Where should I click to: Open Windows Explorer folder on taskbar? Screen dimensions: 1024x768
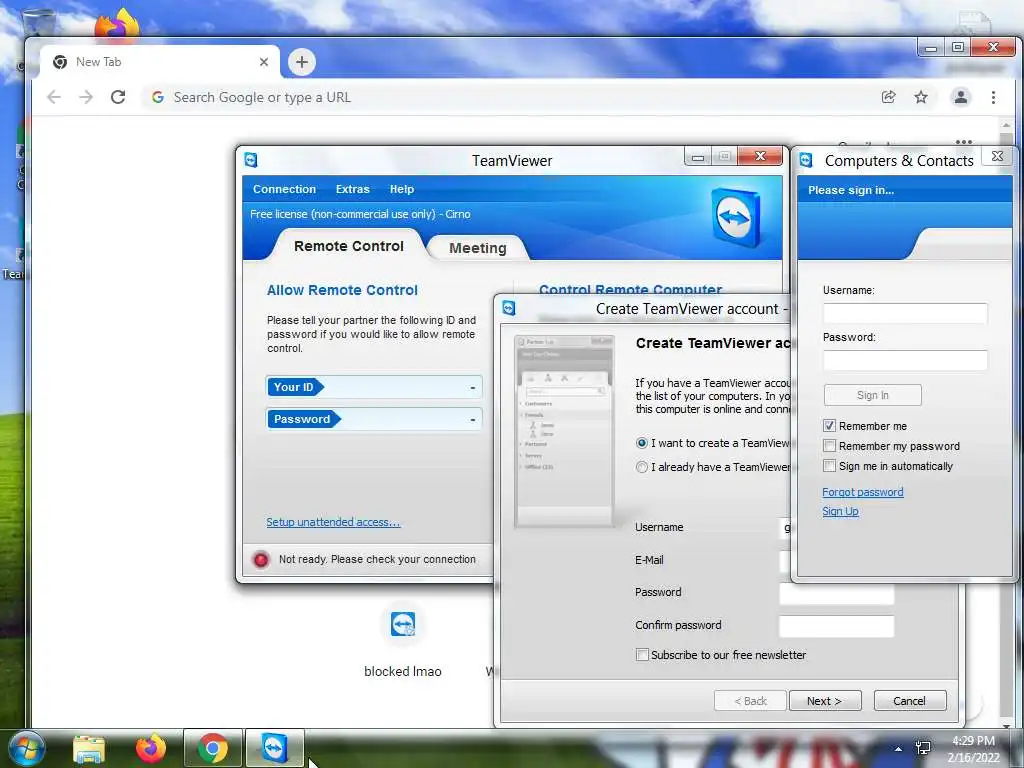pos(89,749)
